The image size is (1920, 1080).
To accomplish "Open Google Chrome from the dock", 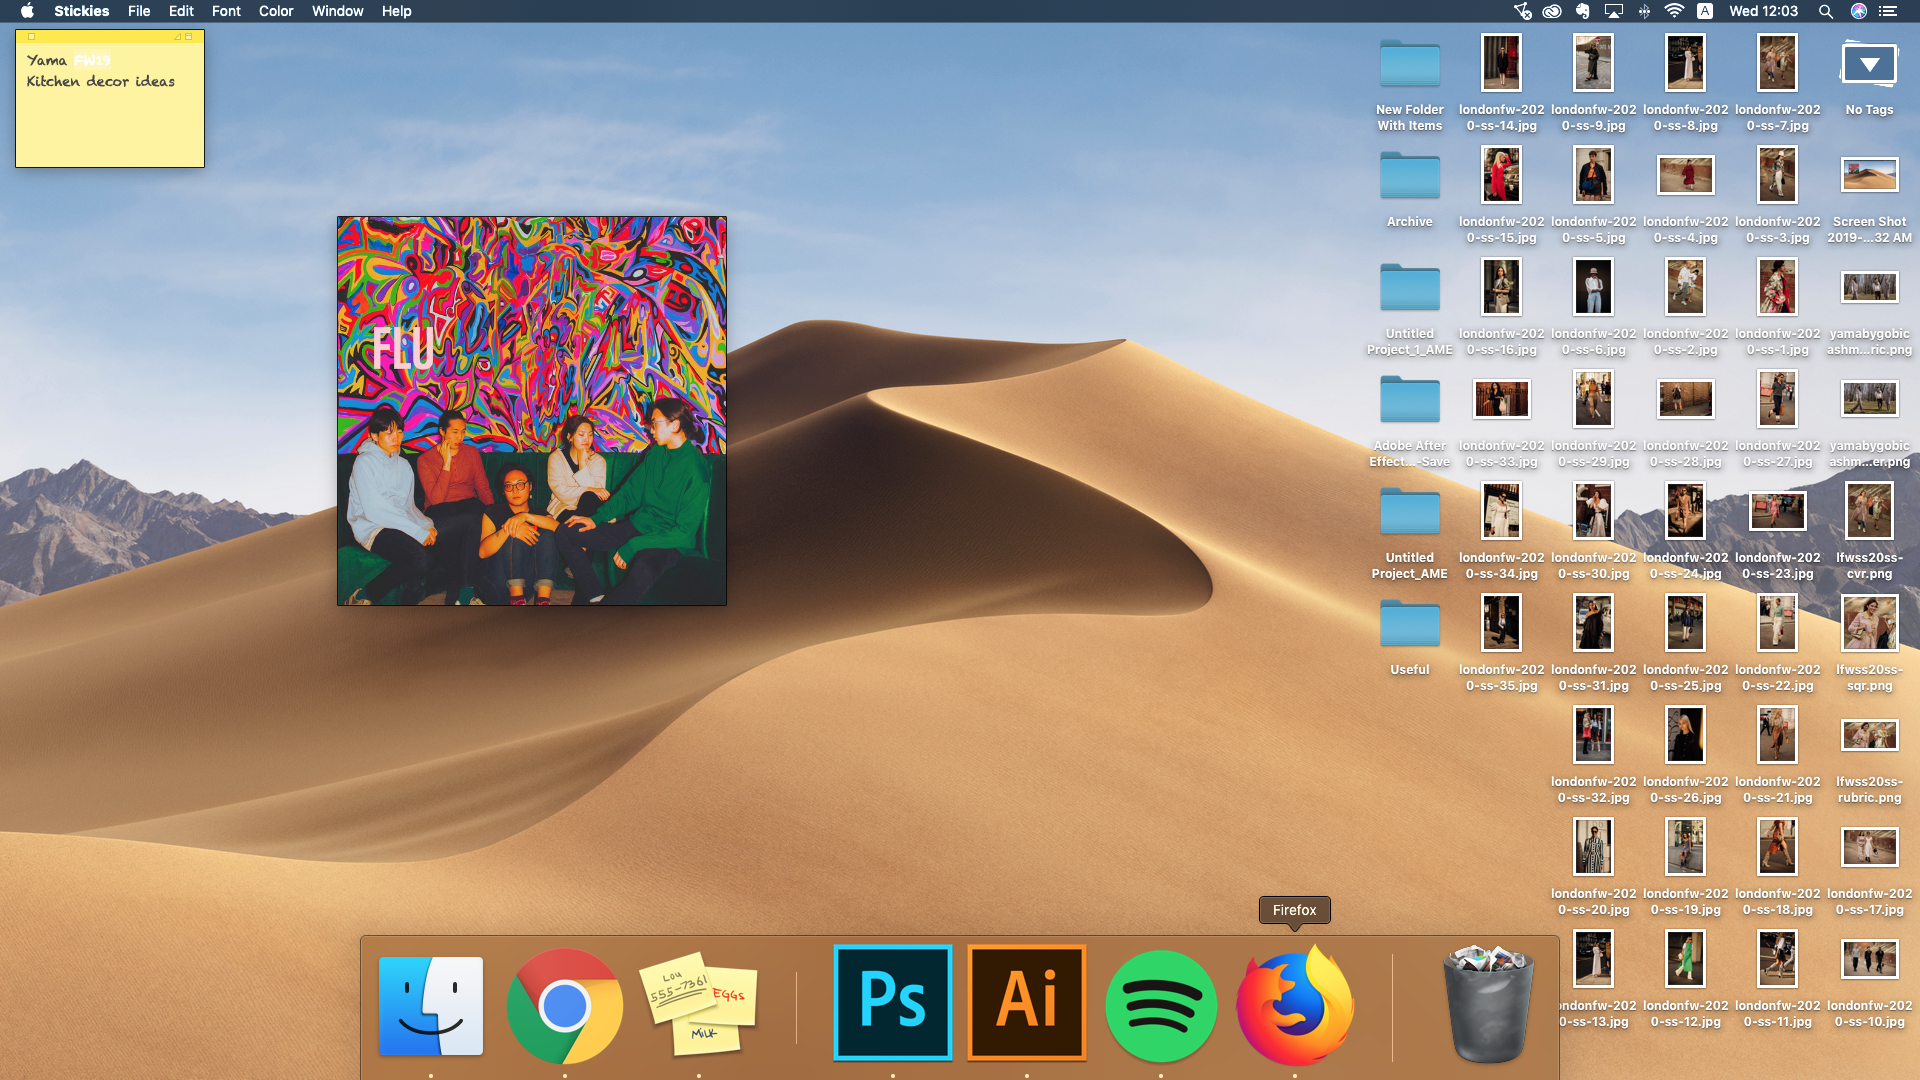I will click(x=564, y=1005).
